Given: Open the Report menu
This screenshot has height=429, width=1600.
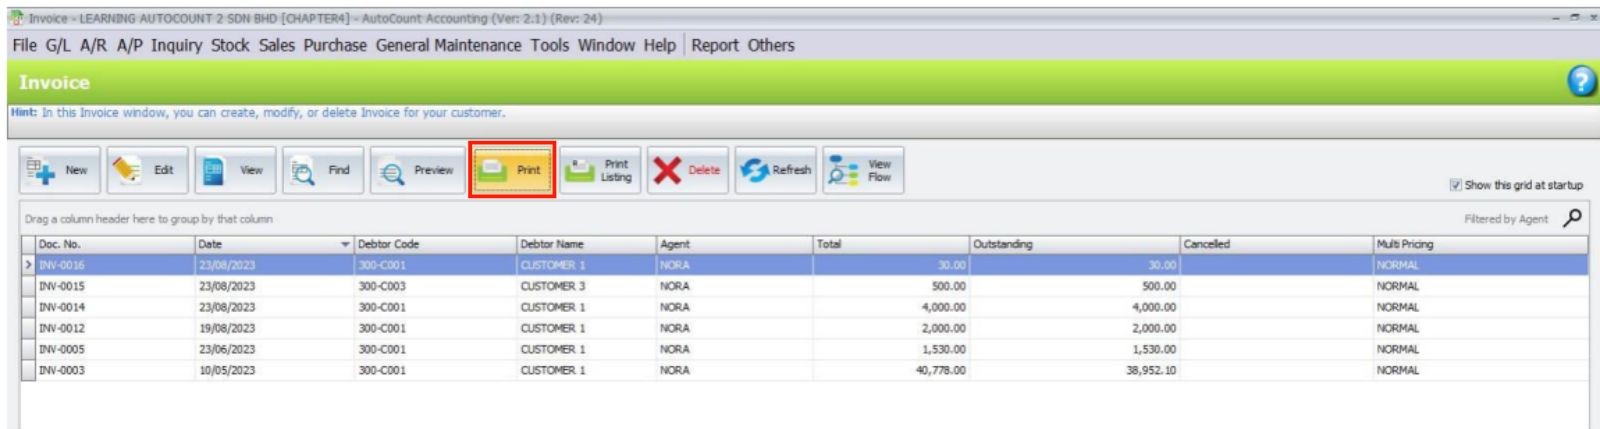Looking at the screenshot, I should pyautogui.click(x=714, y=45).
